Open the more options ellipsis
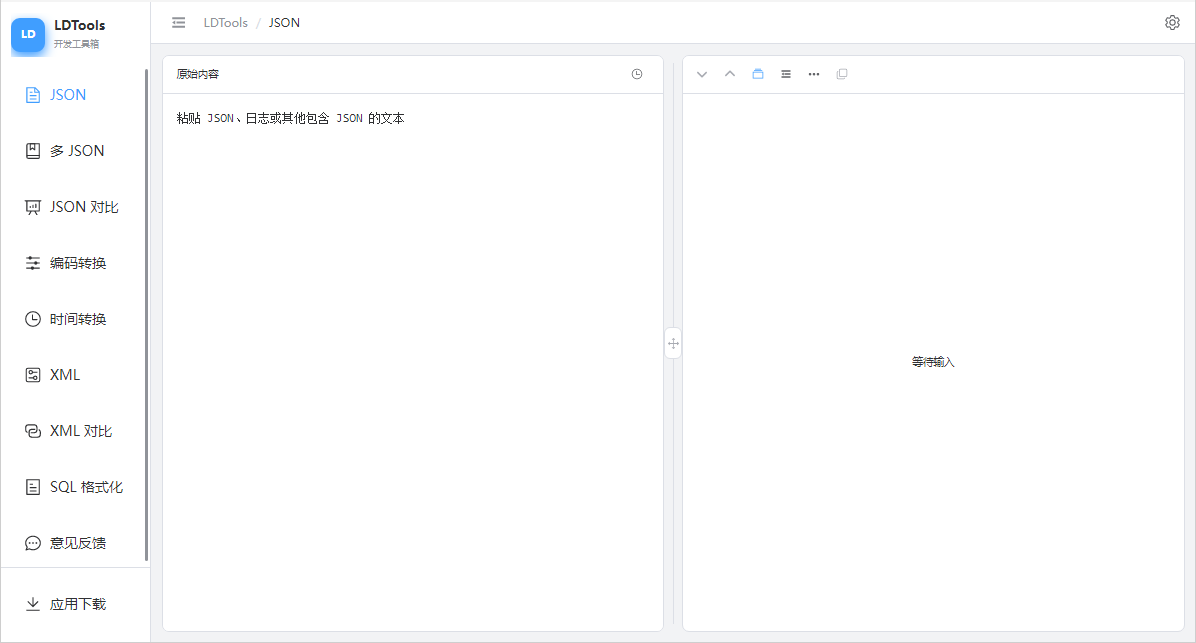Screen dimensions: 1196x643 [814, 74]
